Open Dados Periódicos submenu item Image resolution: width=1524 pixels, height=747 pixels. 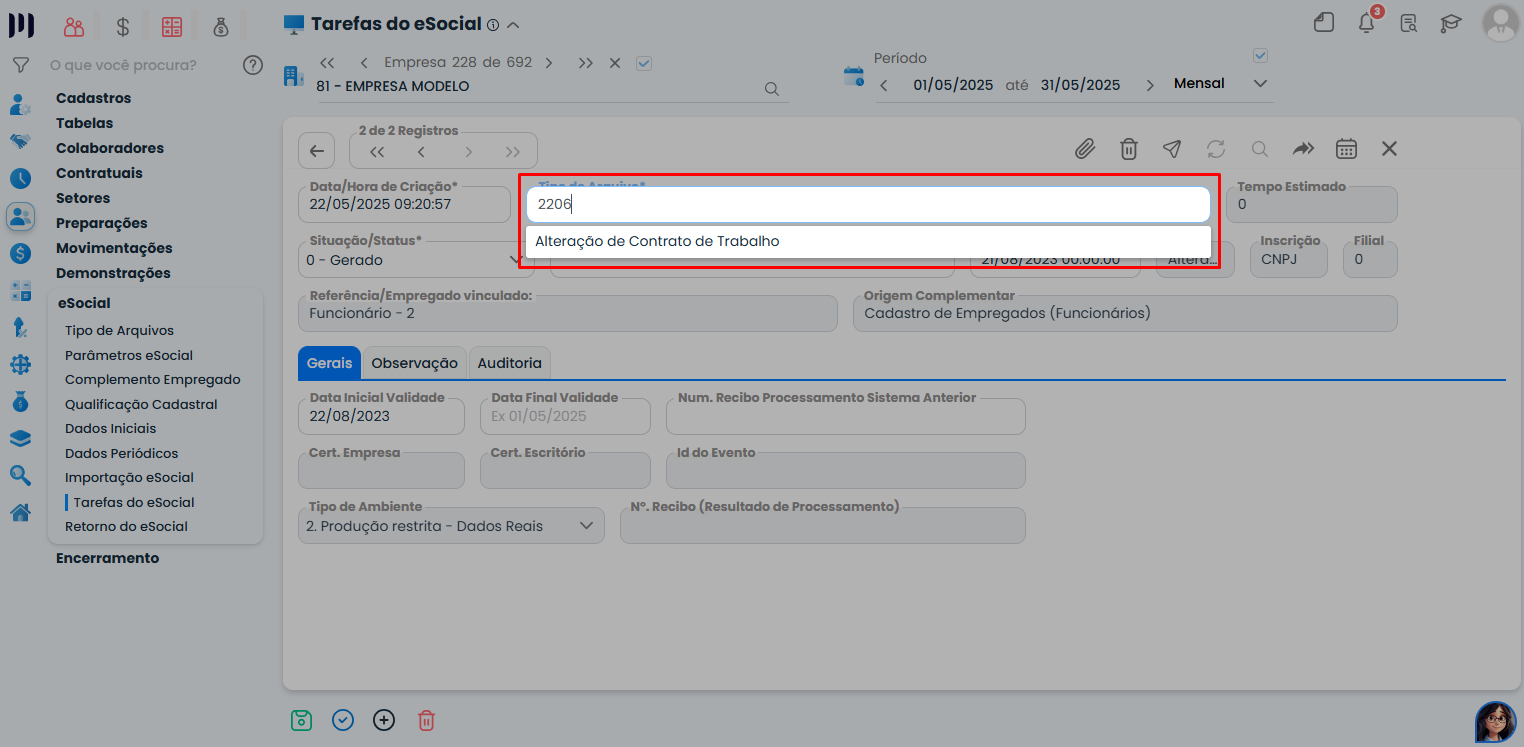[121, 453]
